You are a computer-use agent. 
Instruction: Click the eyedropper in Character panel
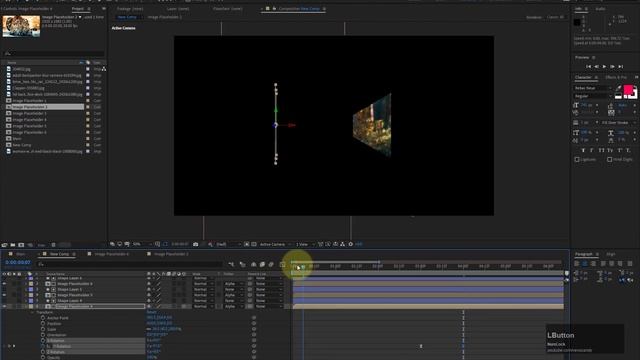point(618,88)
